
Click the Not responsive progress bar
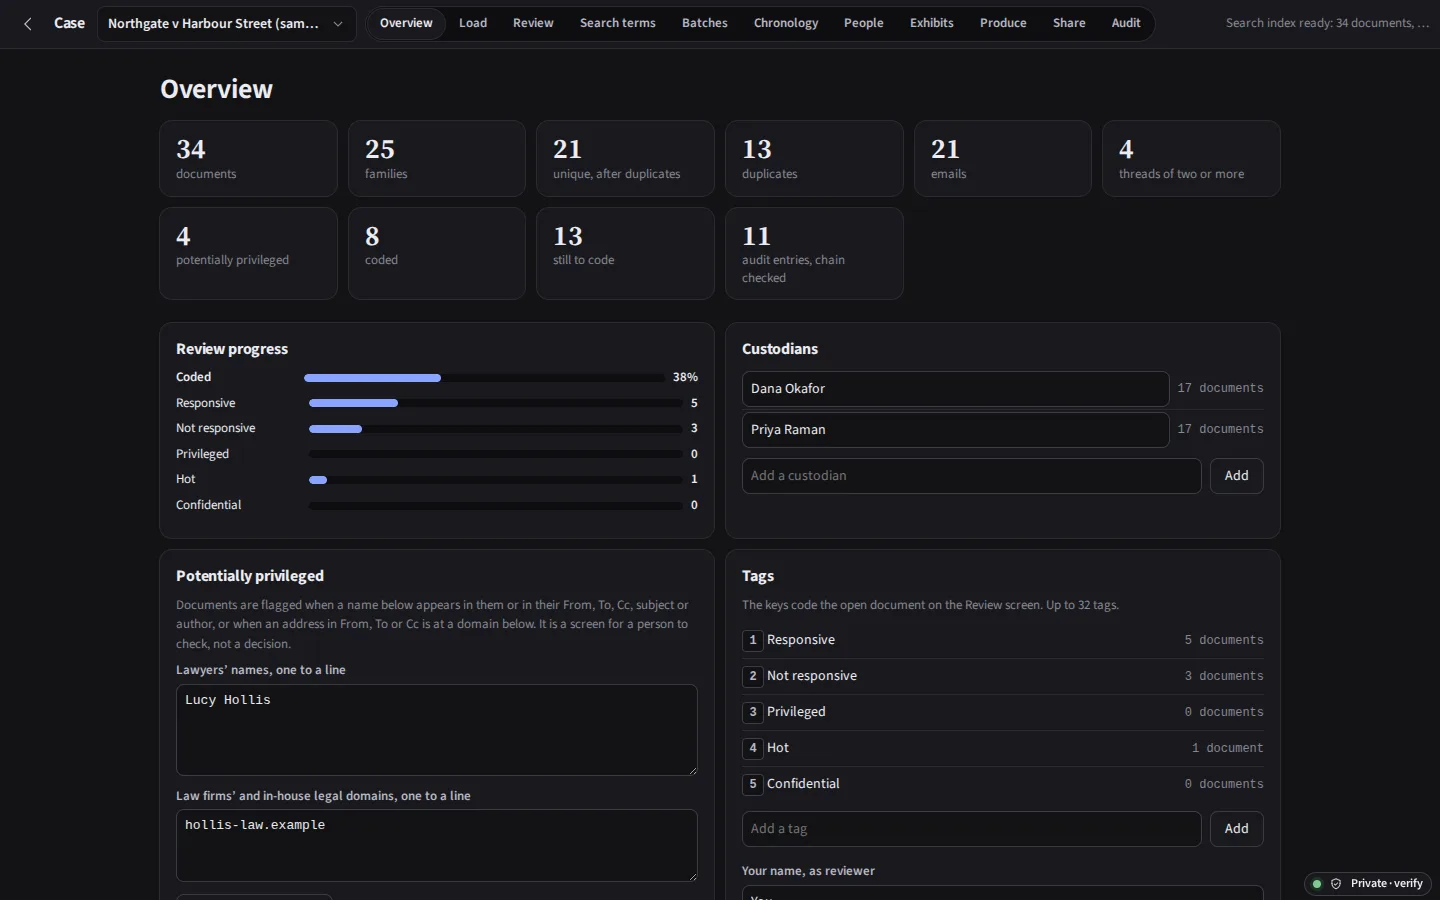click(x=495, y=429)
